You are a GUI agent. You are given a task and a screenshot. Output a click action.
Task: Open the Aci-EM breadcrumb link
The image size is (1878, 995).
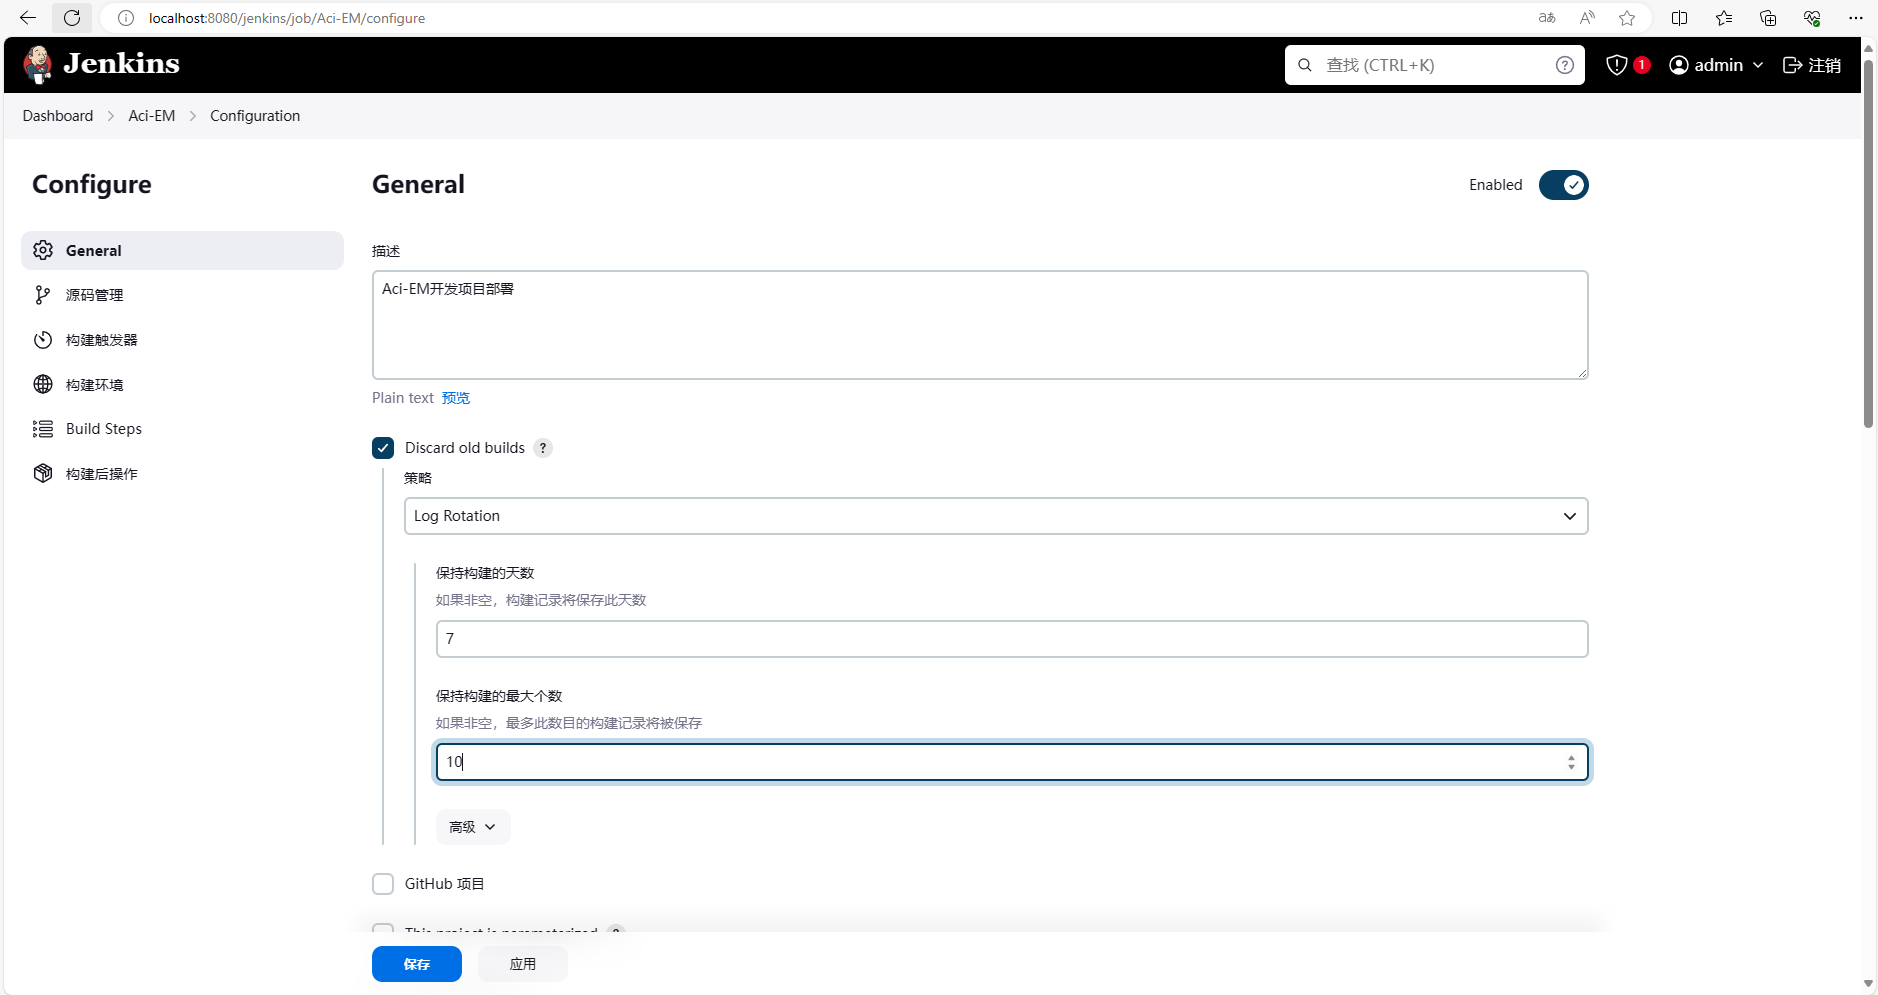click(152, 116)
